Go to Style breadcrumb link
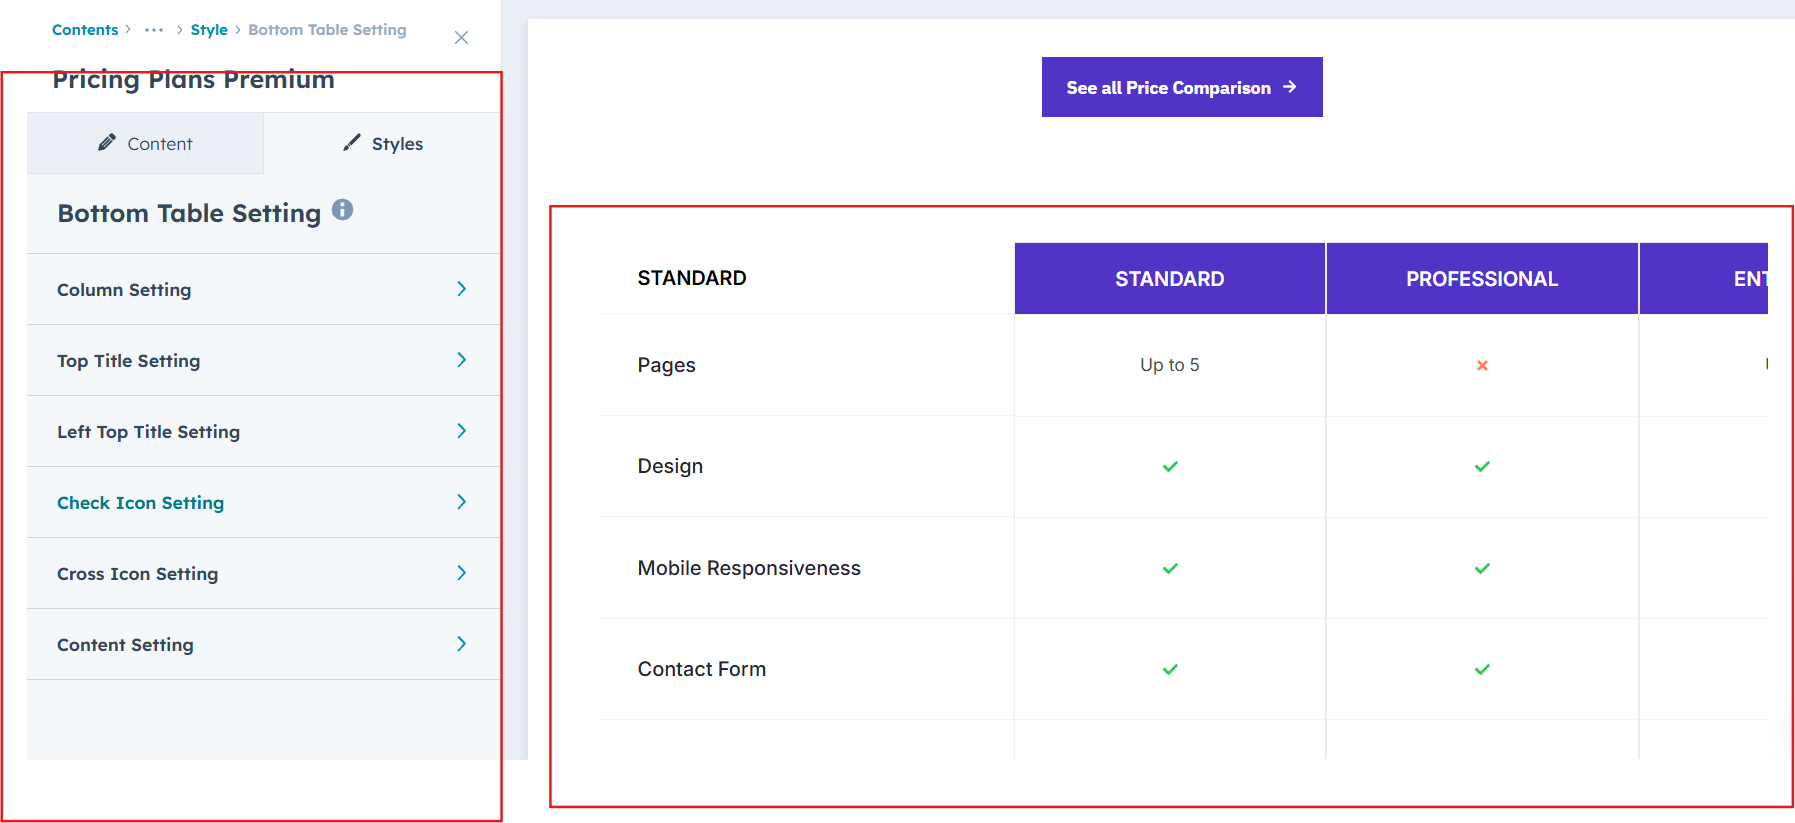The image size is (1795, 823). click(209, 30)
